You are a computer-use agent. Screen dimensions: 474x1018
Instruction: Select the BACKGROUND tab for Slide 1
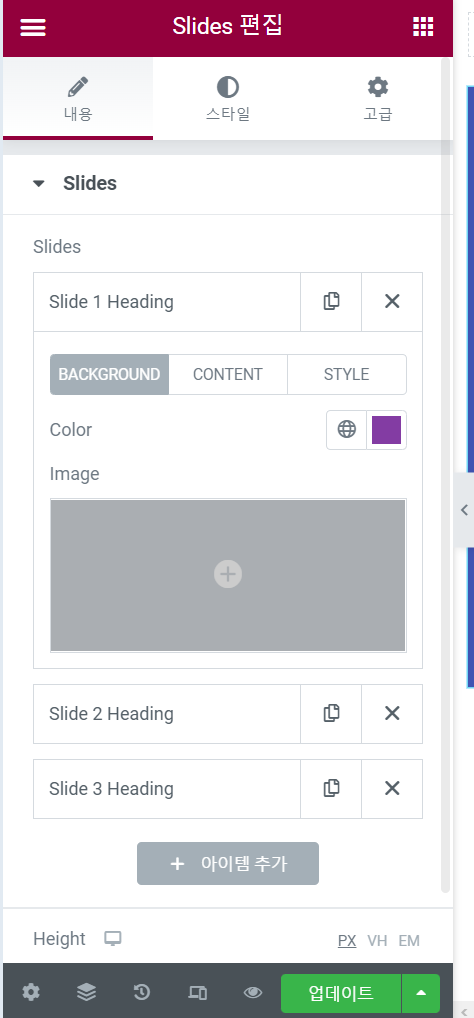pos(109,375)
